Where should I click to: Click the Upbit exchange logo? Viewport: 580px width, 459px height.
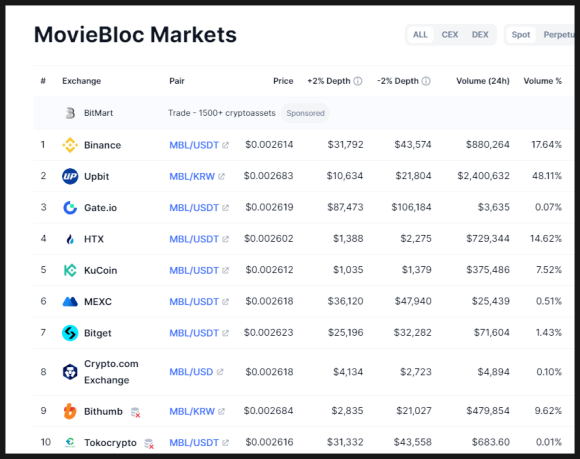(70, 176)
